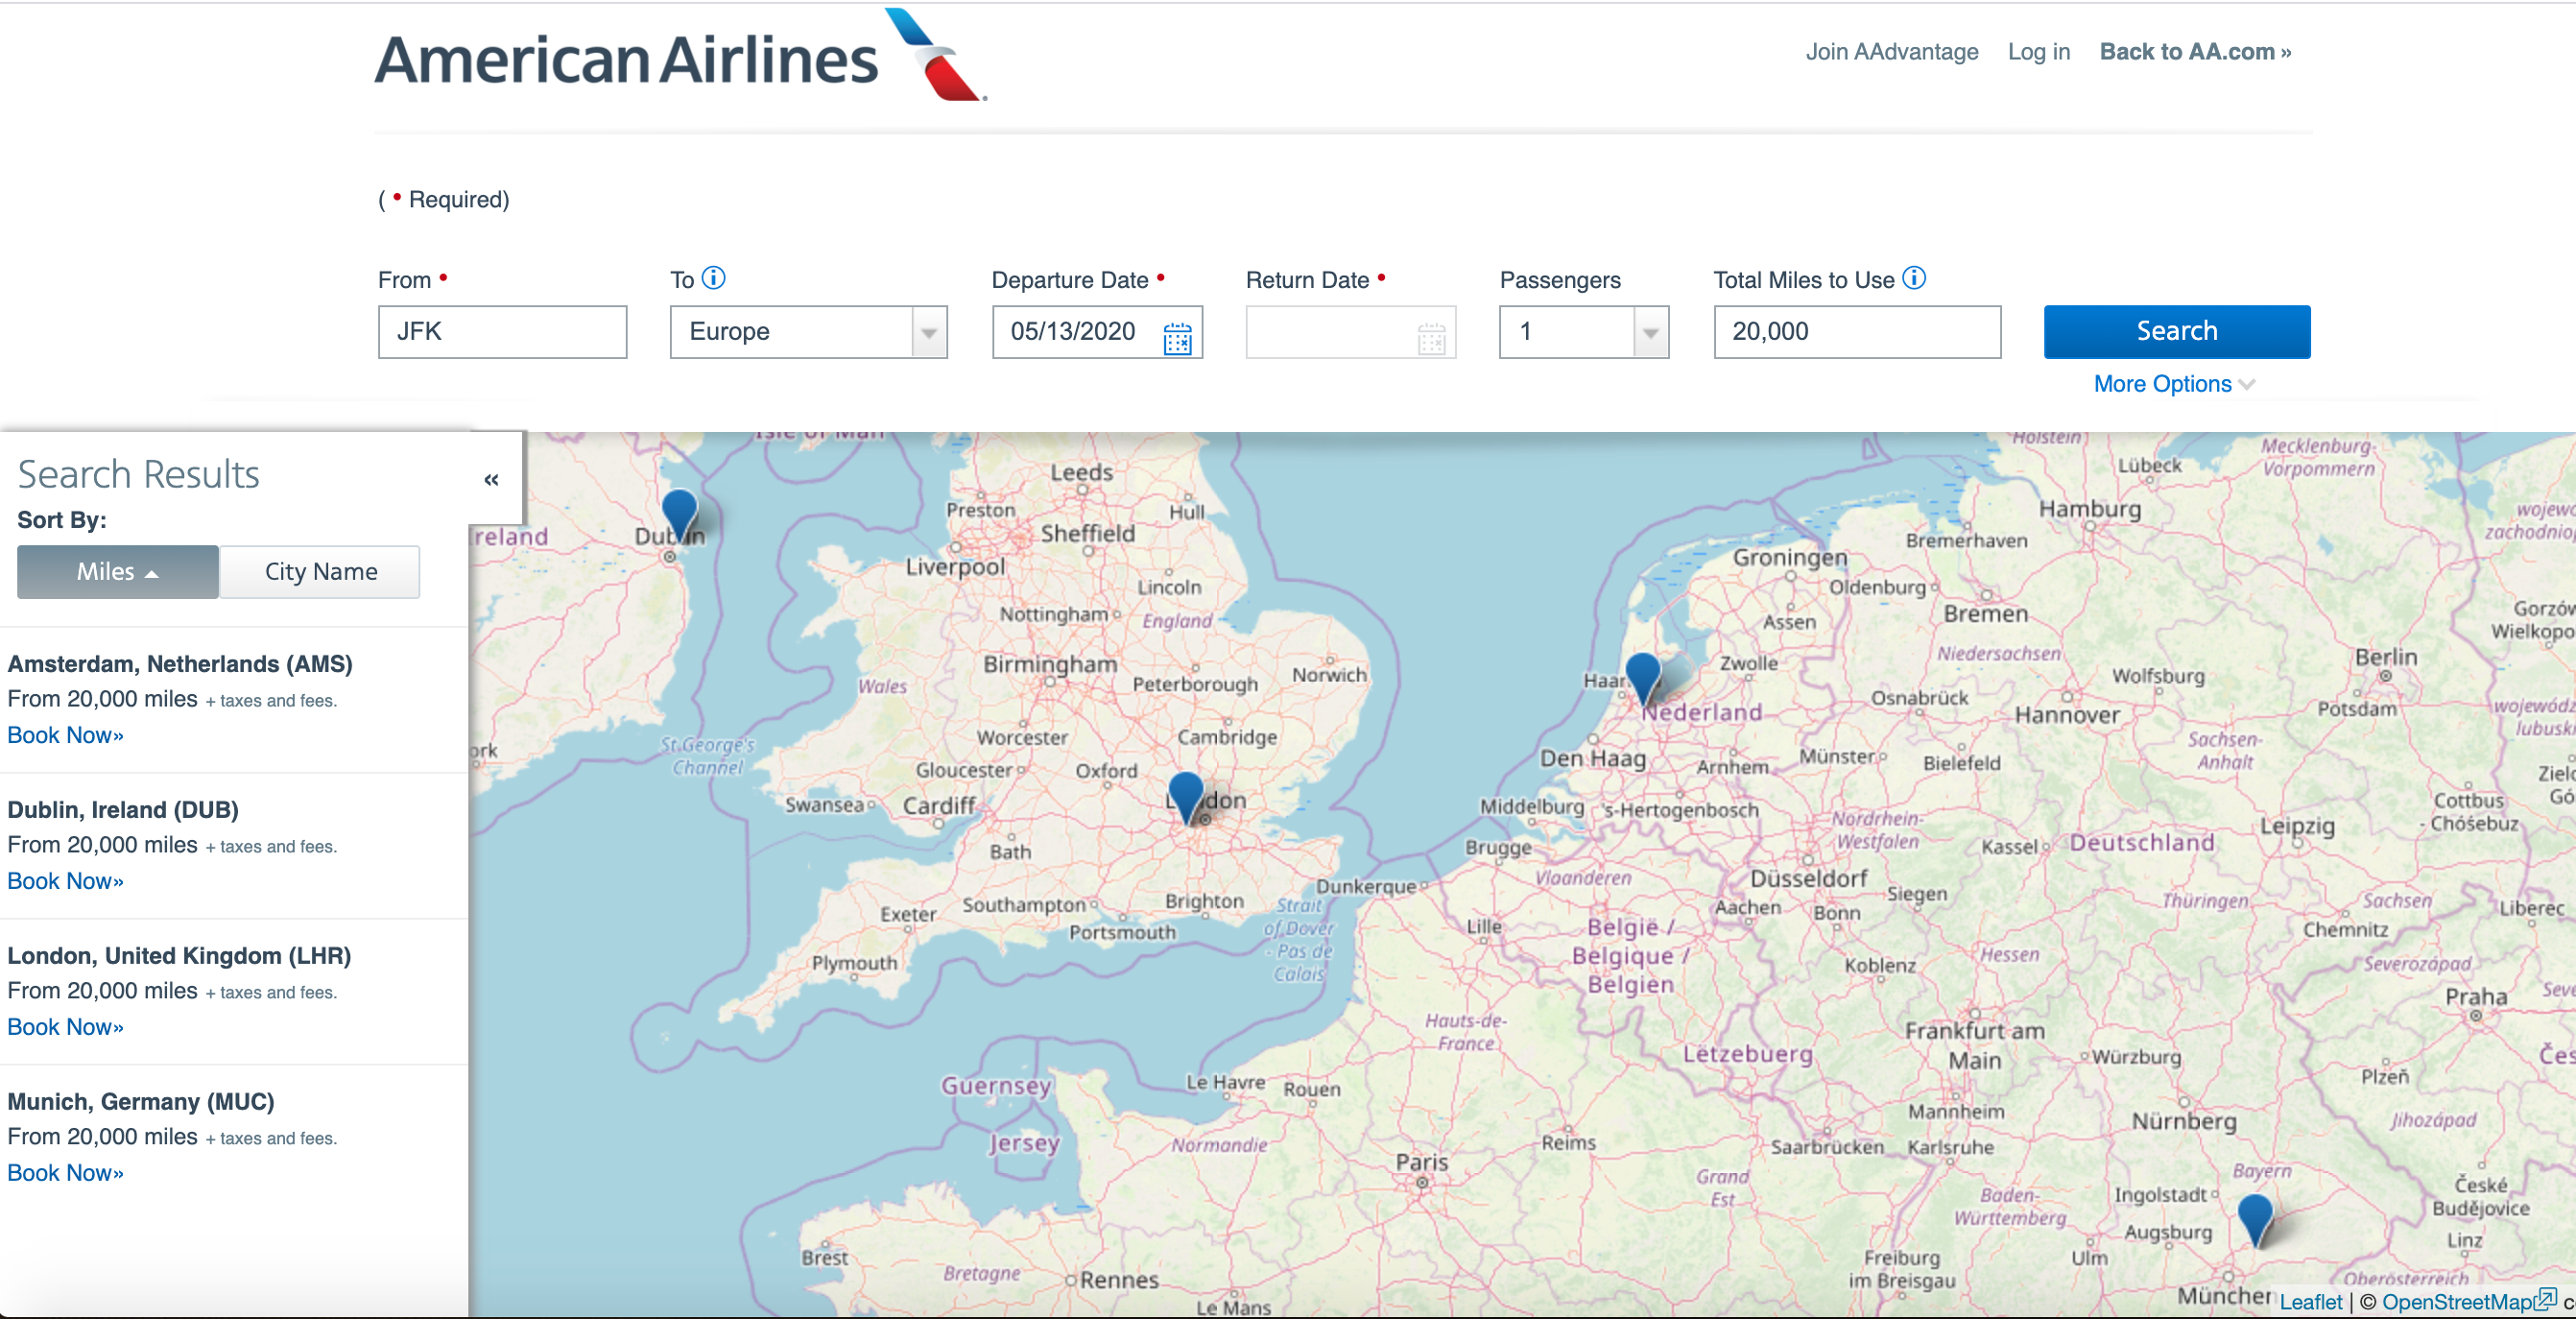Collapse the Search Results panel
Screen dimensions: 2576x1319
click(491, 480)
